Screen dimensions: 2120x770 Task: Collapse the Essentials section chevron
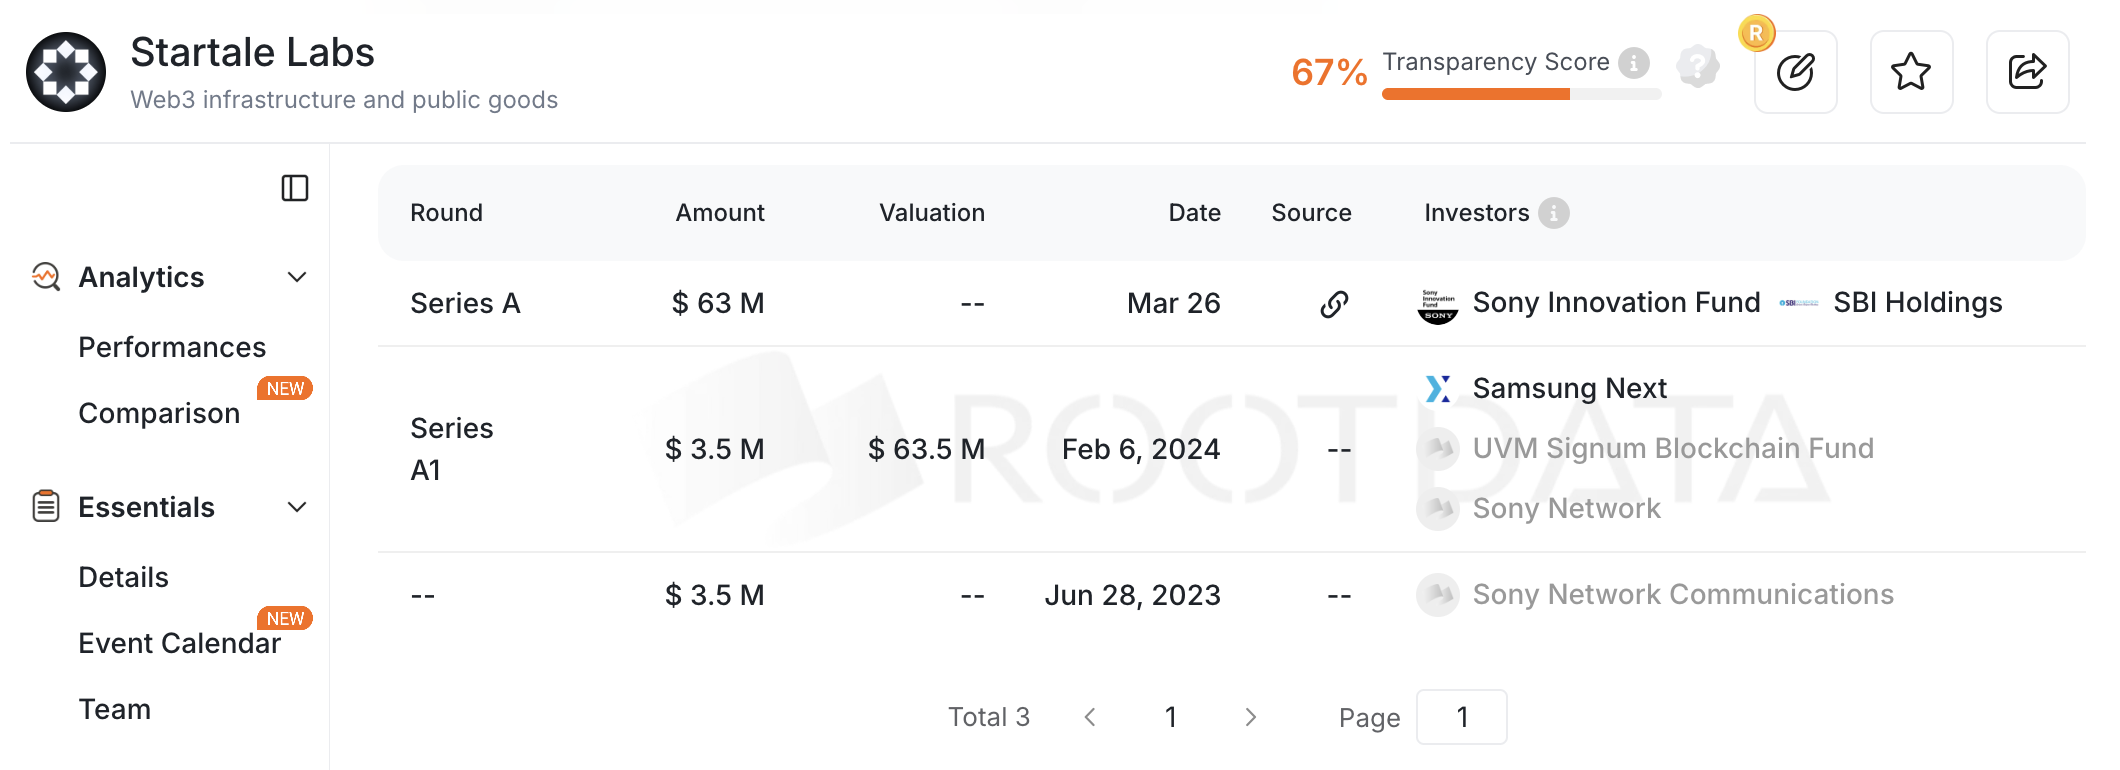pyautogui.click(x=297, y=507)
